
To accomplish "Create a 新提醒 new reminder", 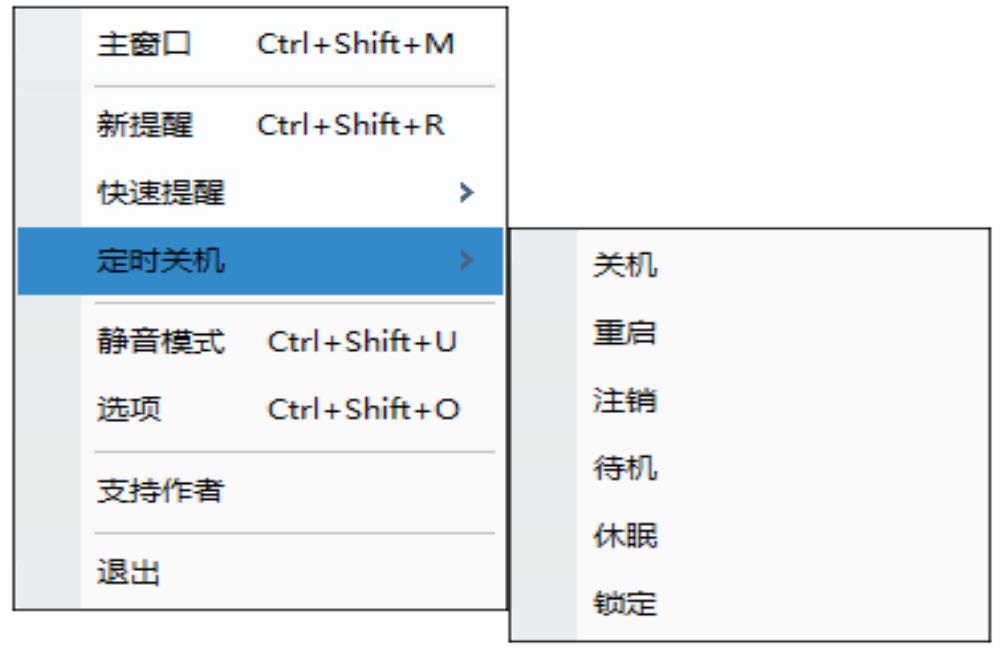I will pos(145,125).
